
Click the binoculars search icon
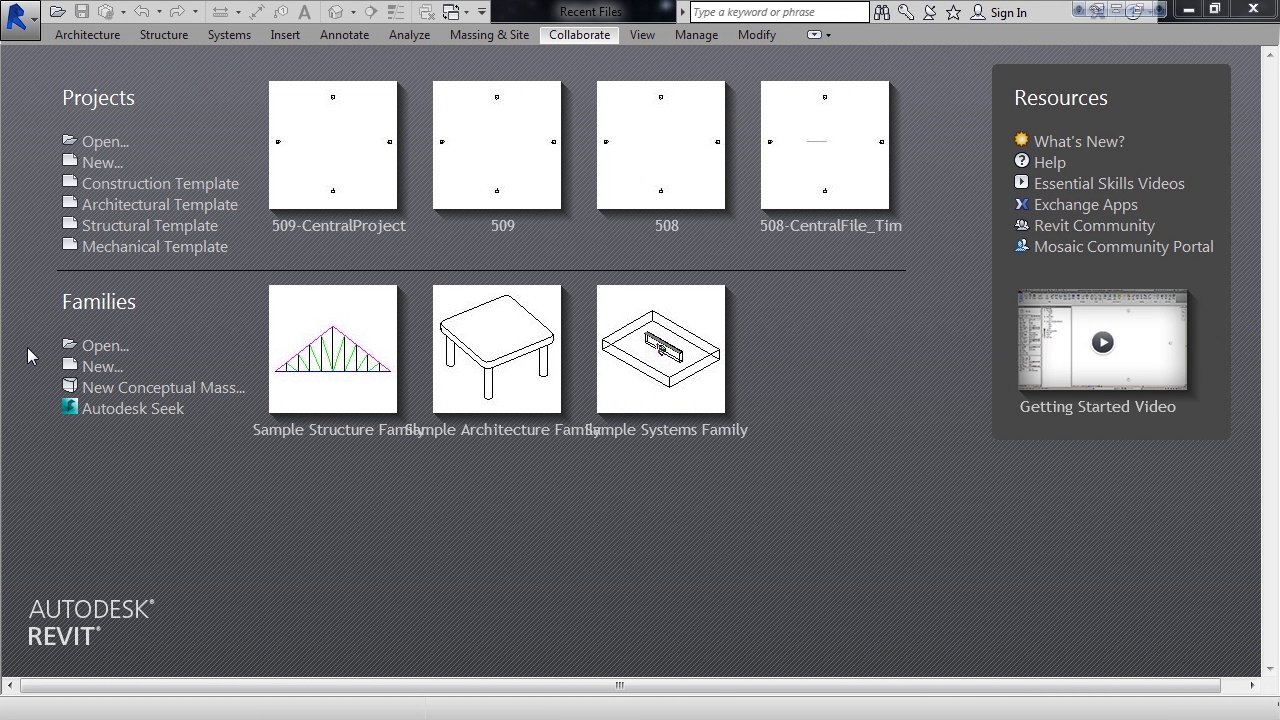click(882, 12)
